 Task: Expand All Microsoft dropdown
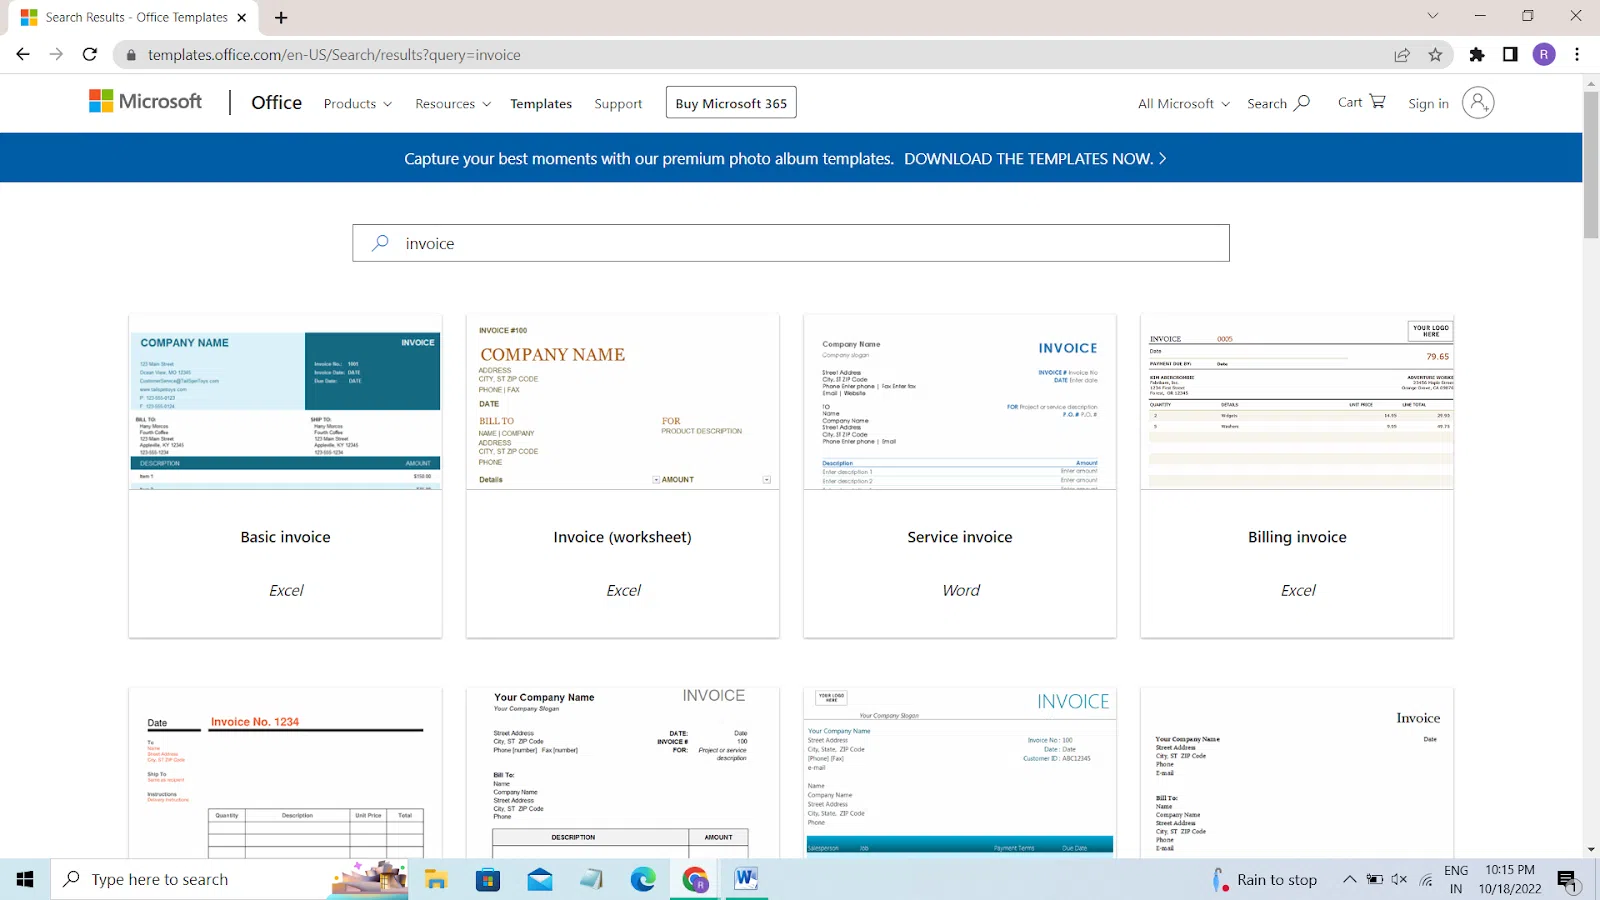click(x=1184, y=103)
